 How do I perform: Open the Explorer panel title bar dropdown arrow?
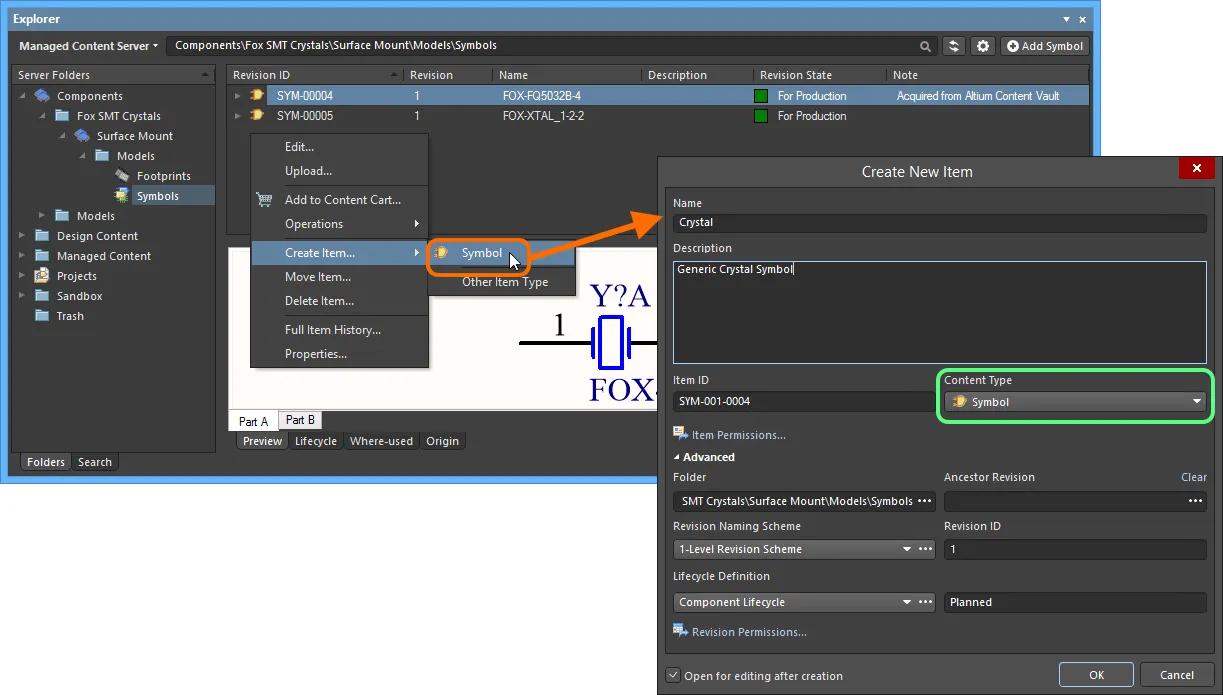(x=1067, y=19)
